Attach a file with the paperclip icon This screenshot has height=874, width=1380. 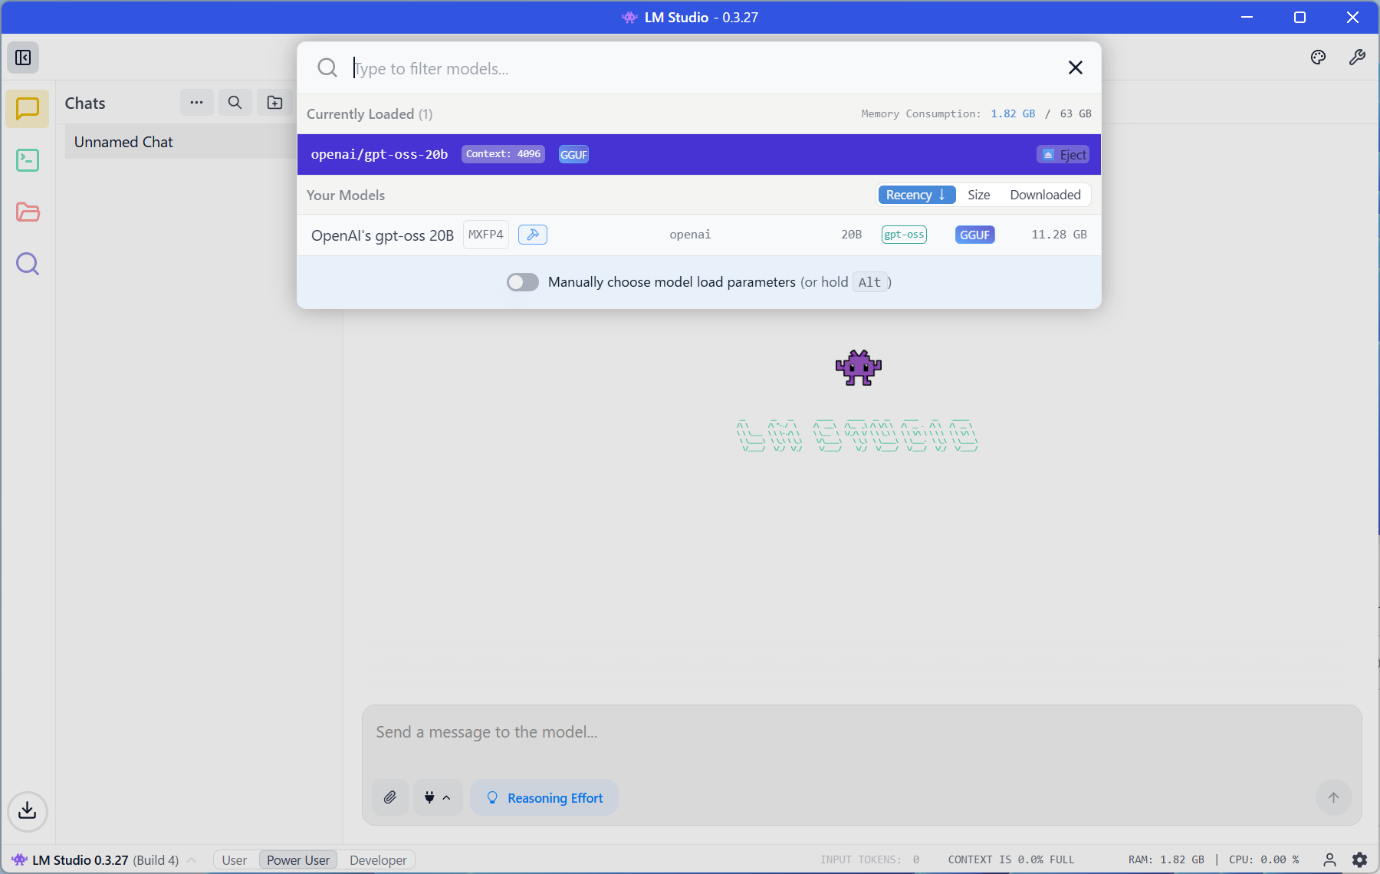(x=390, y=798)
